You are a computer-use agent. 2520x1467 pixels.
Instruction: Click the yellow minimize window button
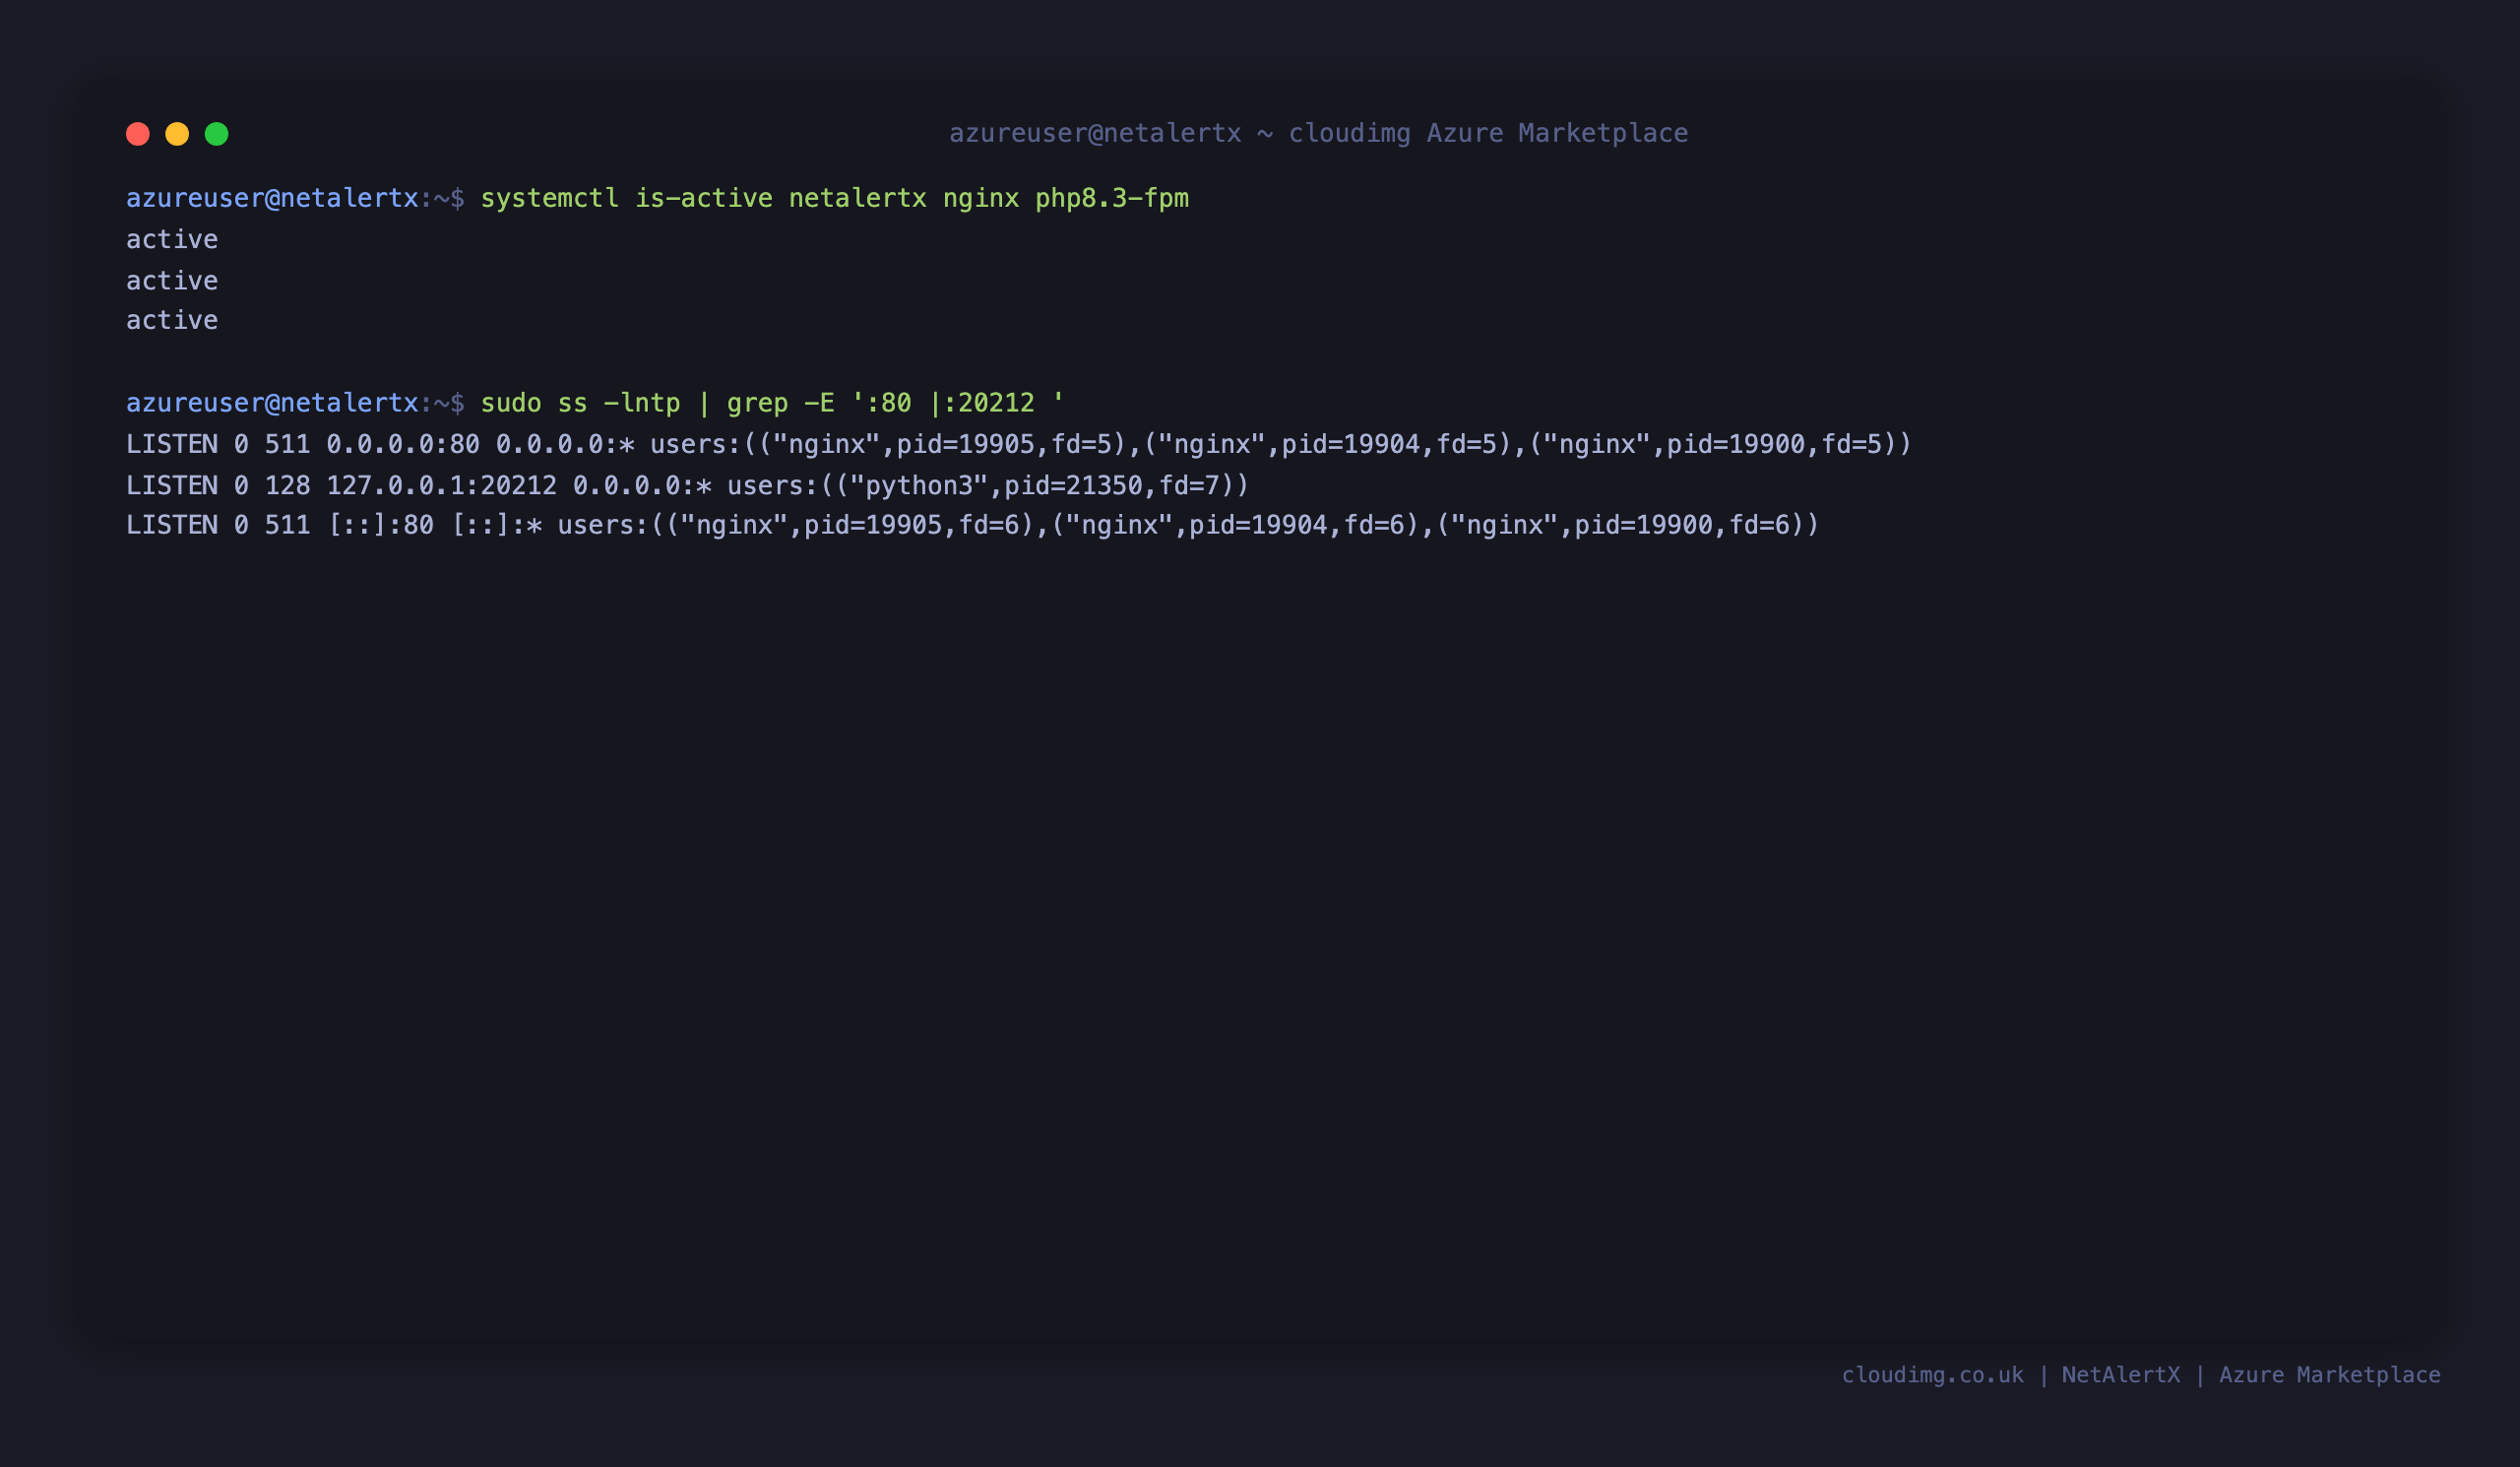point(177,134)
